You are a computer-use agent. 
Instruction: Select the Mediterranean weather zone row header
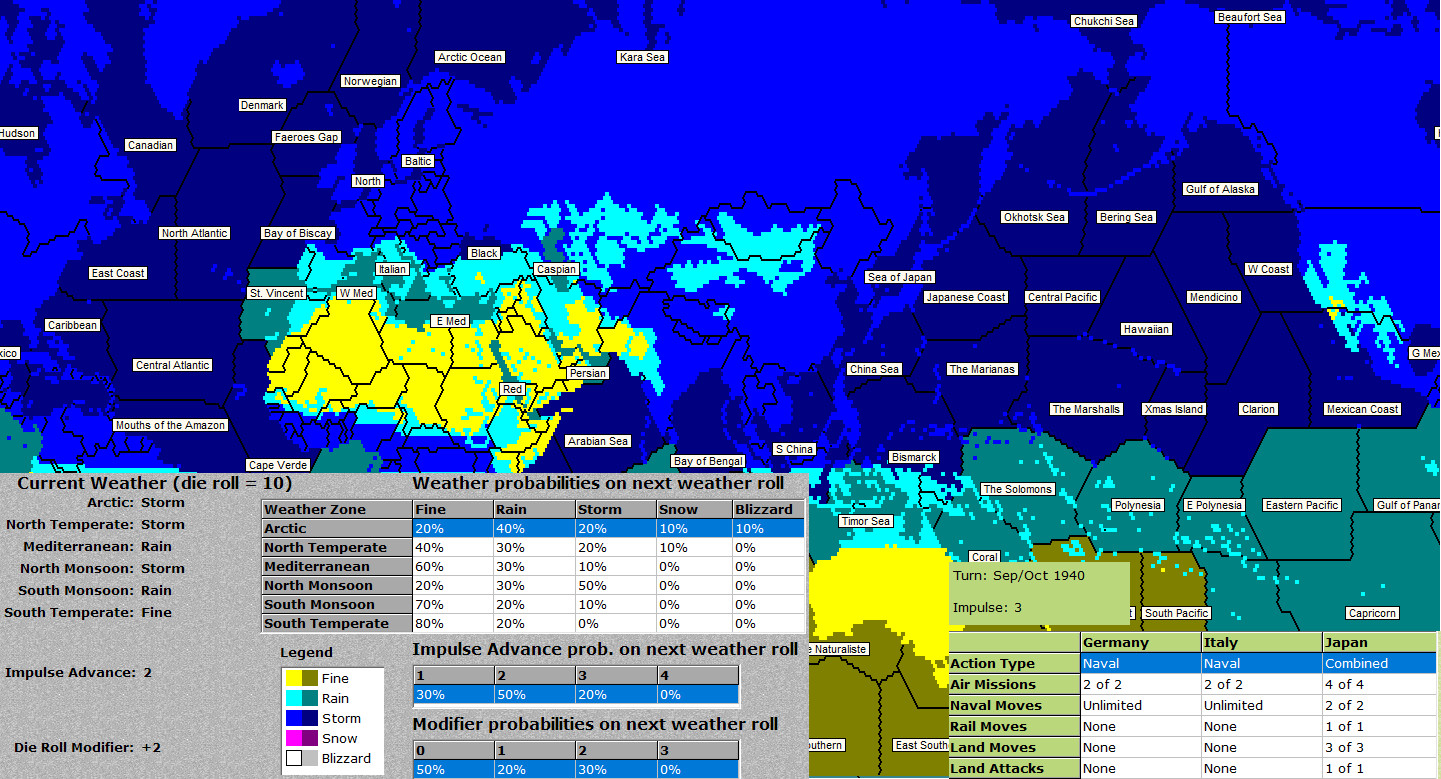click(x=337, y=566)
